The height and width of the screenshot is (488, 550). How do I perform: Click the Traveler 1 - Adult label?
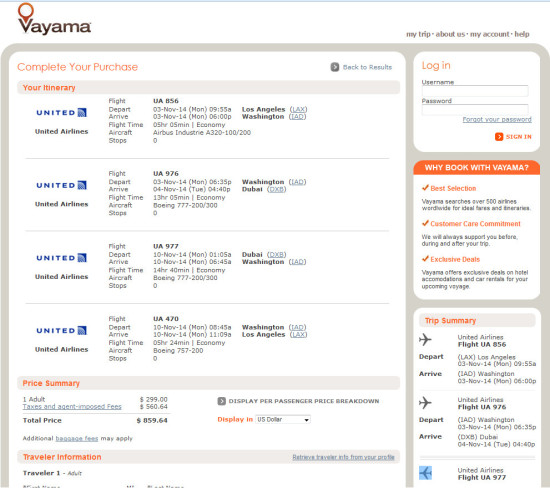(x=52, y=473)
